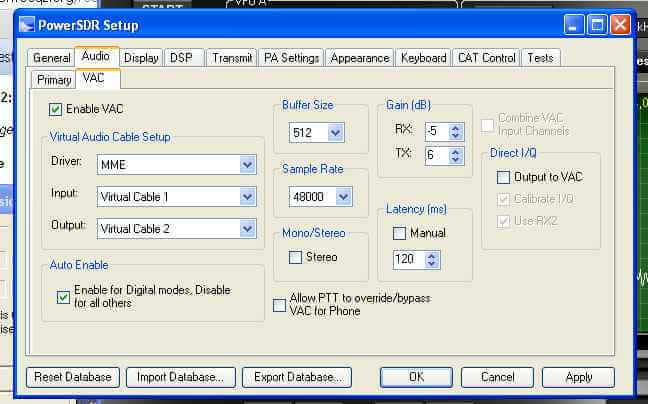Viewport: 648px width, 404px height.
Task: Decrease TX gain with down arrow
Action: pyautogui.click(x=456, y=160)
